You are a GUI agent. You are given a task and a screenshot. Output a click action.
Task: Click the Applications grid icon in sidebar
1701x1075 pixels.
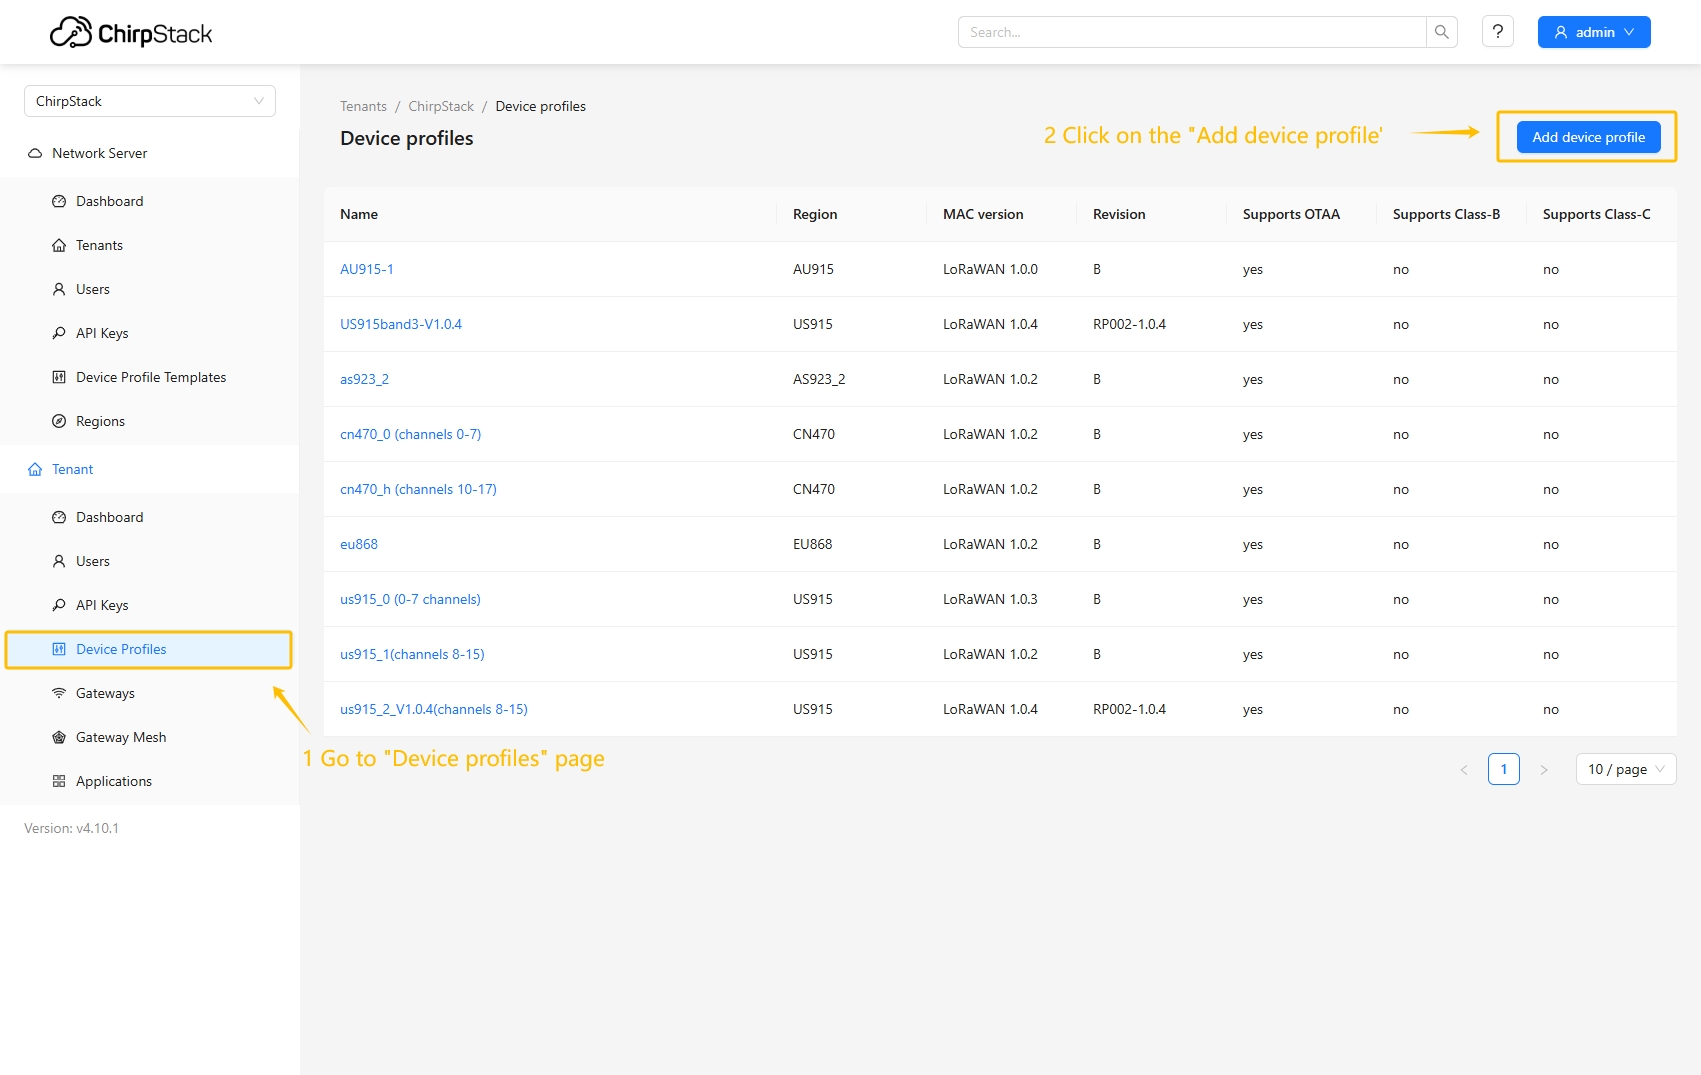click(59, 781)
